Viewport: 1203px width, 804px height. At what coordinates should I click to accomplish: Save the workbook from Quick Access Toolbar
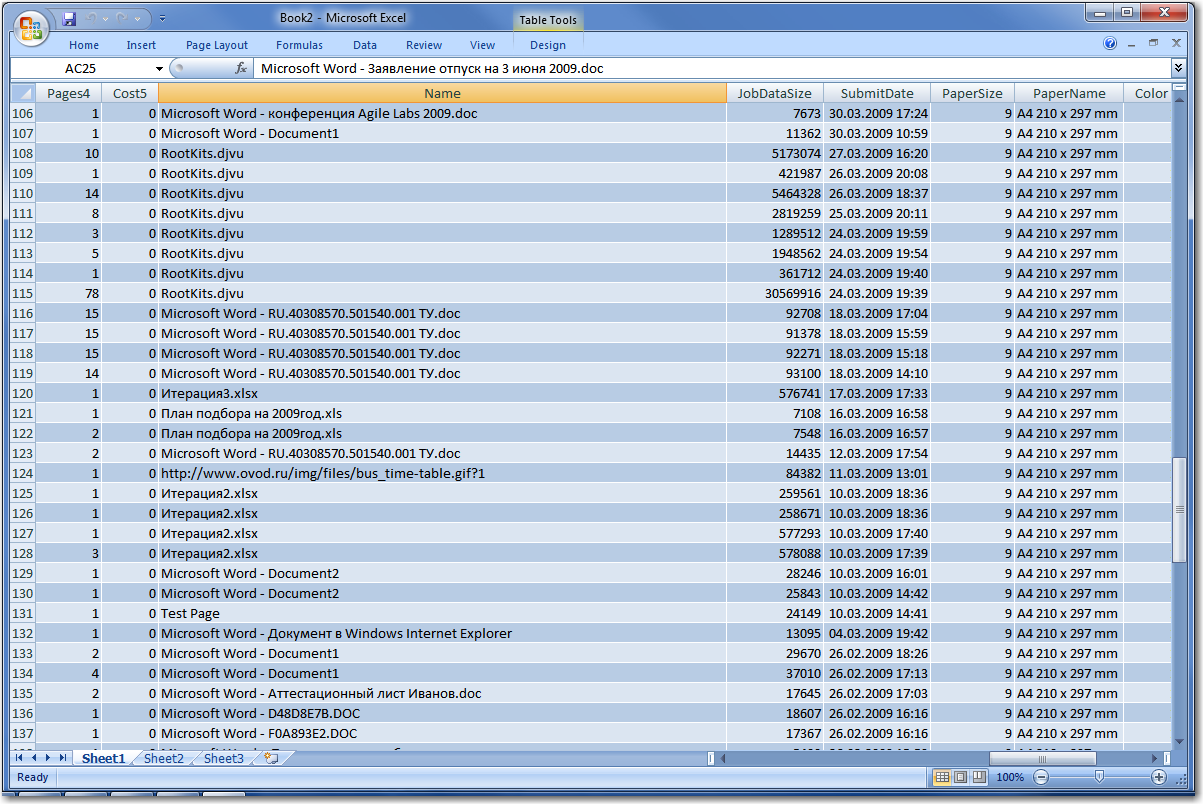point(69,19)
